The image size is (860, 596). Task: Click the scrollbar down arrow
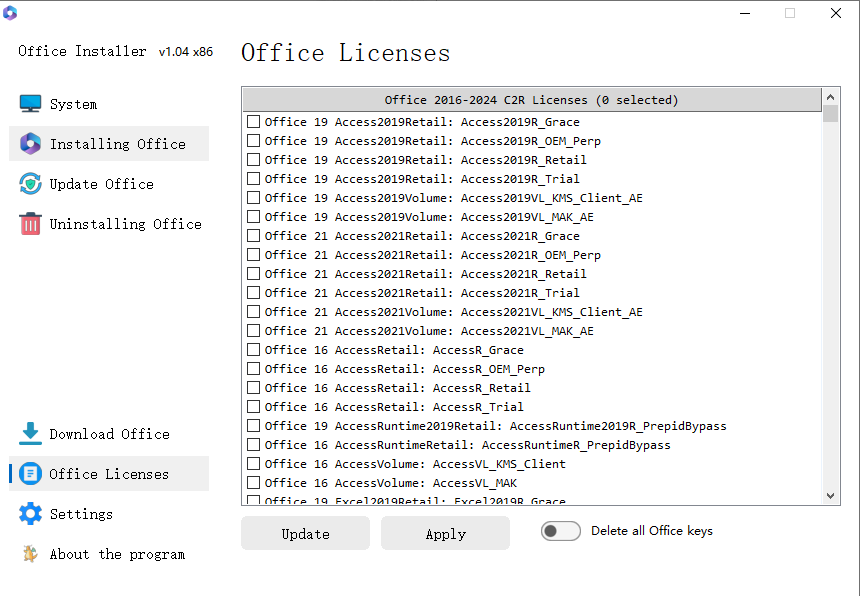[831, 495]
